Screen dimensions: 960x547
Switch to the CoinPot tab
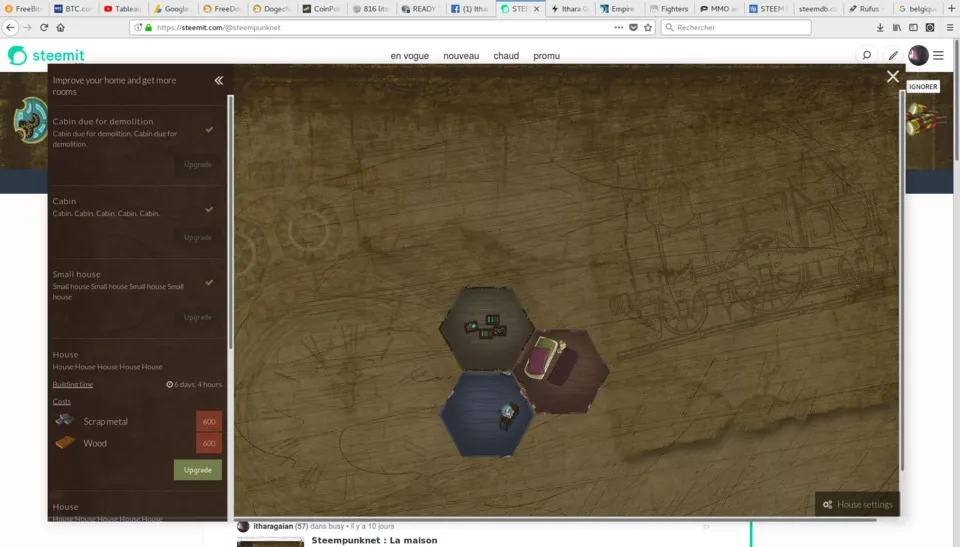pyautogui.click(x=322, y=9)
